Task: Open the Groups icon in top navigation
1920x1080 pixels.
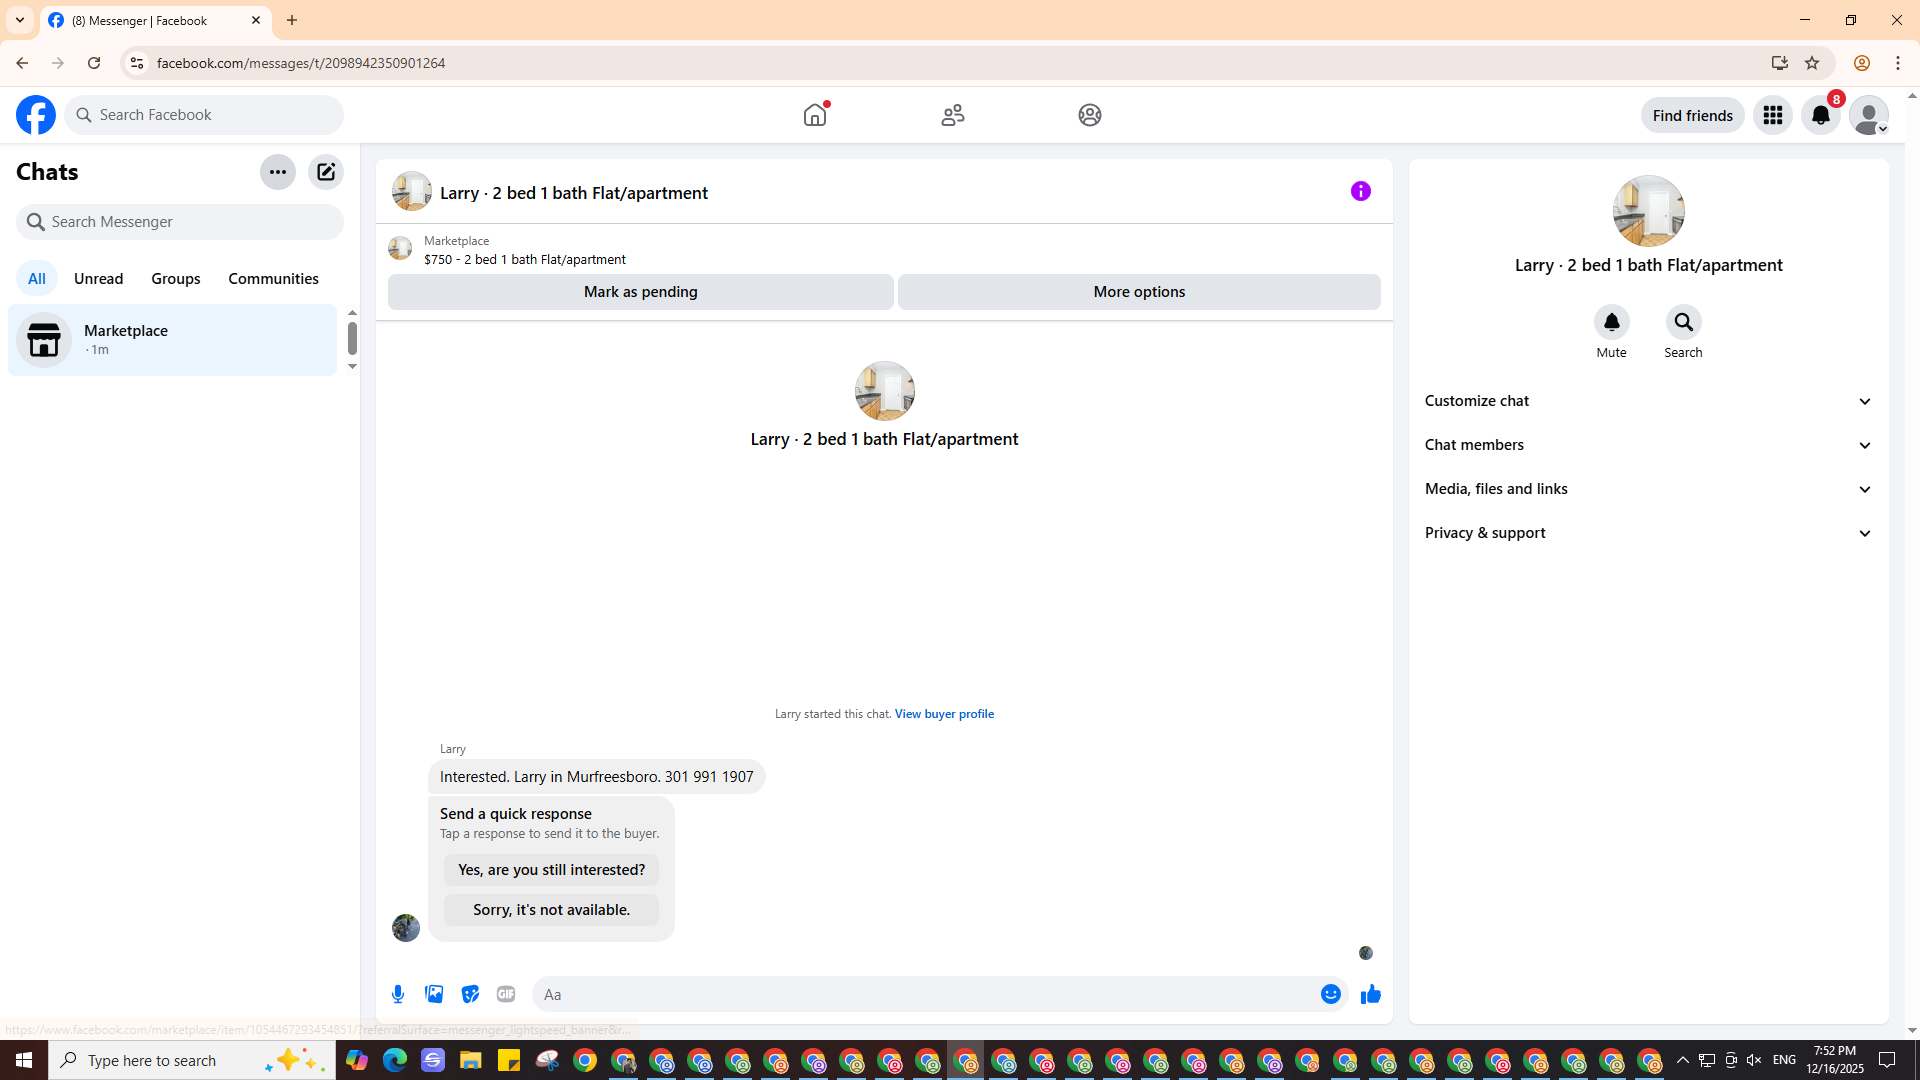Action: (1090, 115)
